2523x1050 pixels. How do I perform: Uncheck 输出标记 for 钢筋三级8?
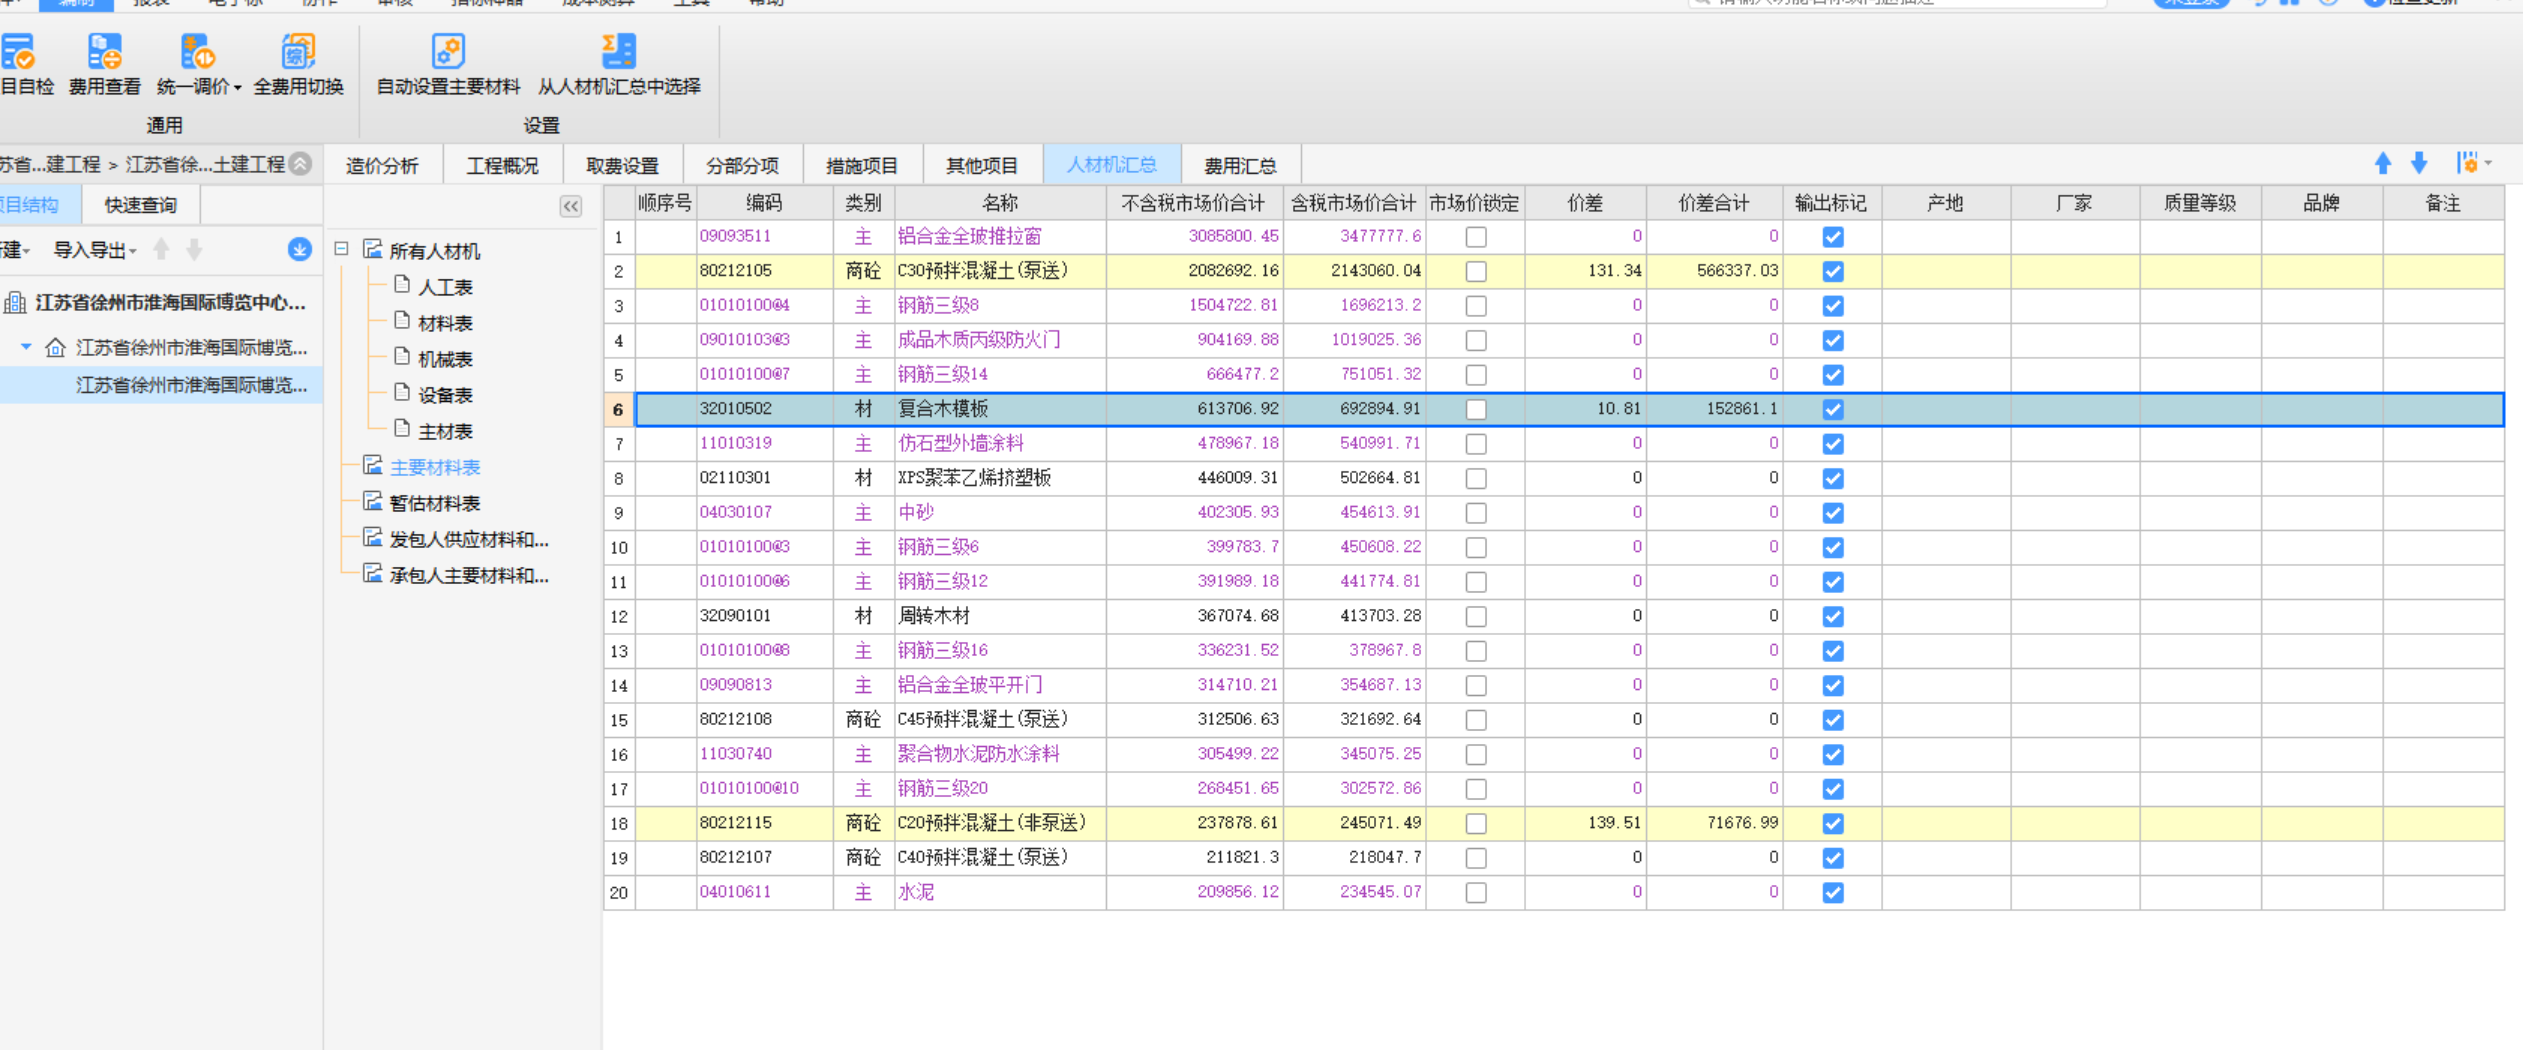[x=1833, y=306]
